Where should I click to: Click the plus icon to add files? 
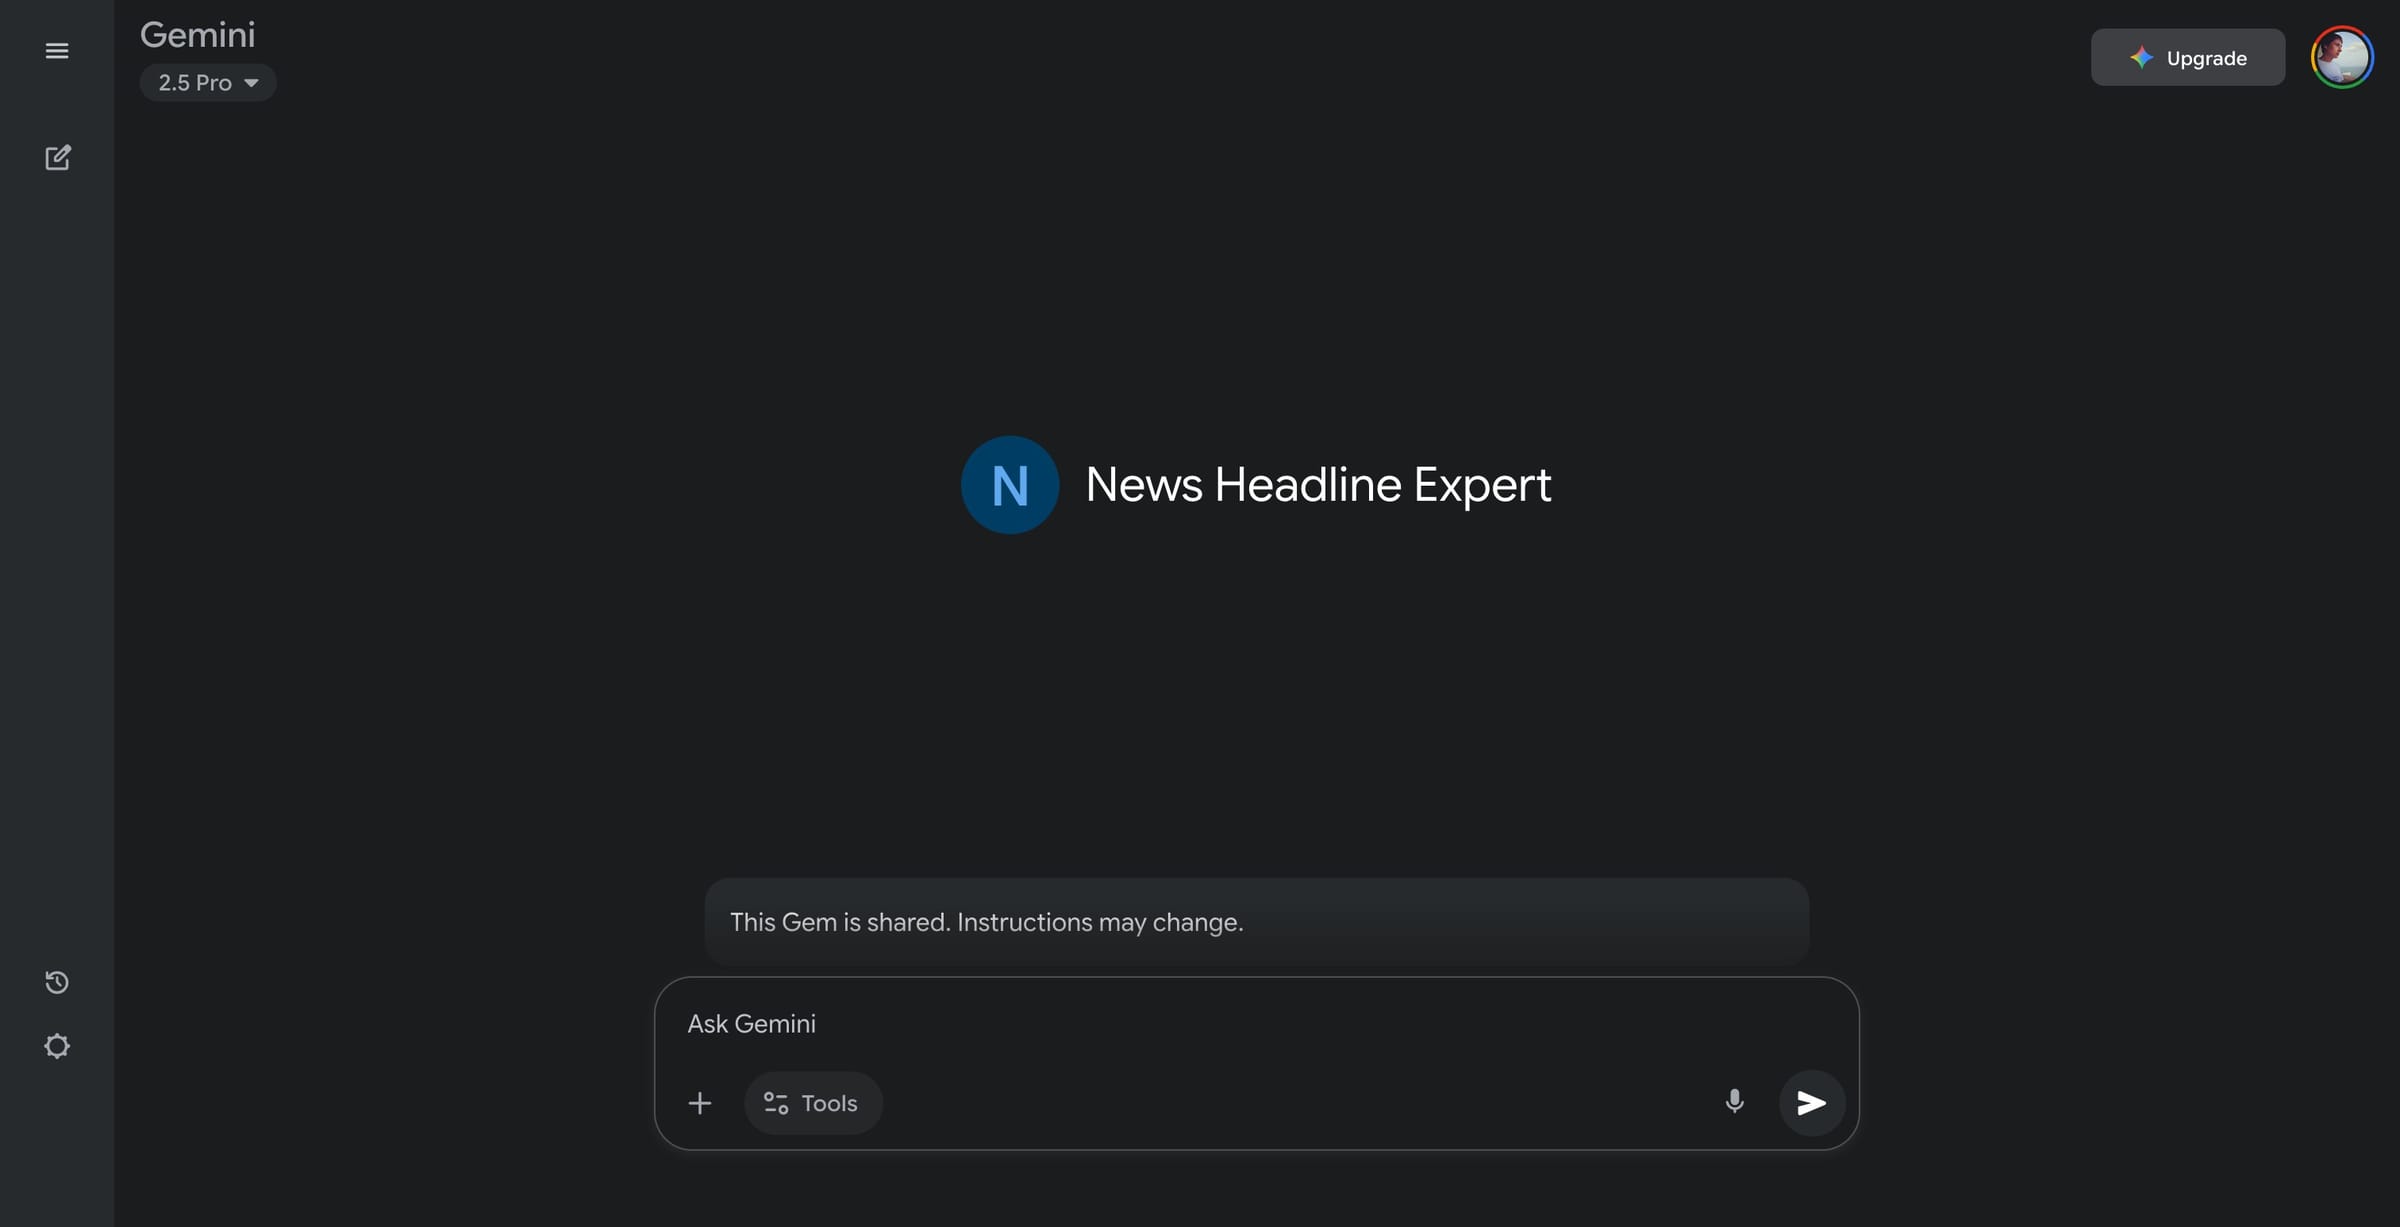700,1103
